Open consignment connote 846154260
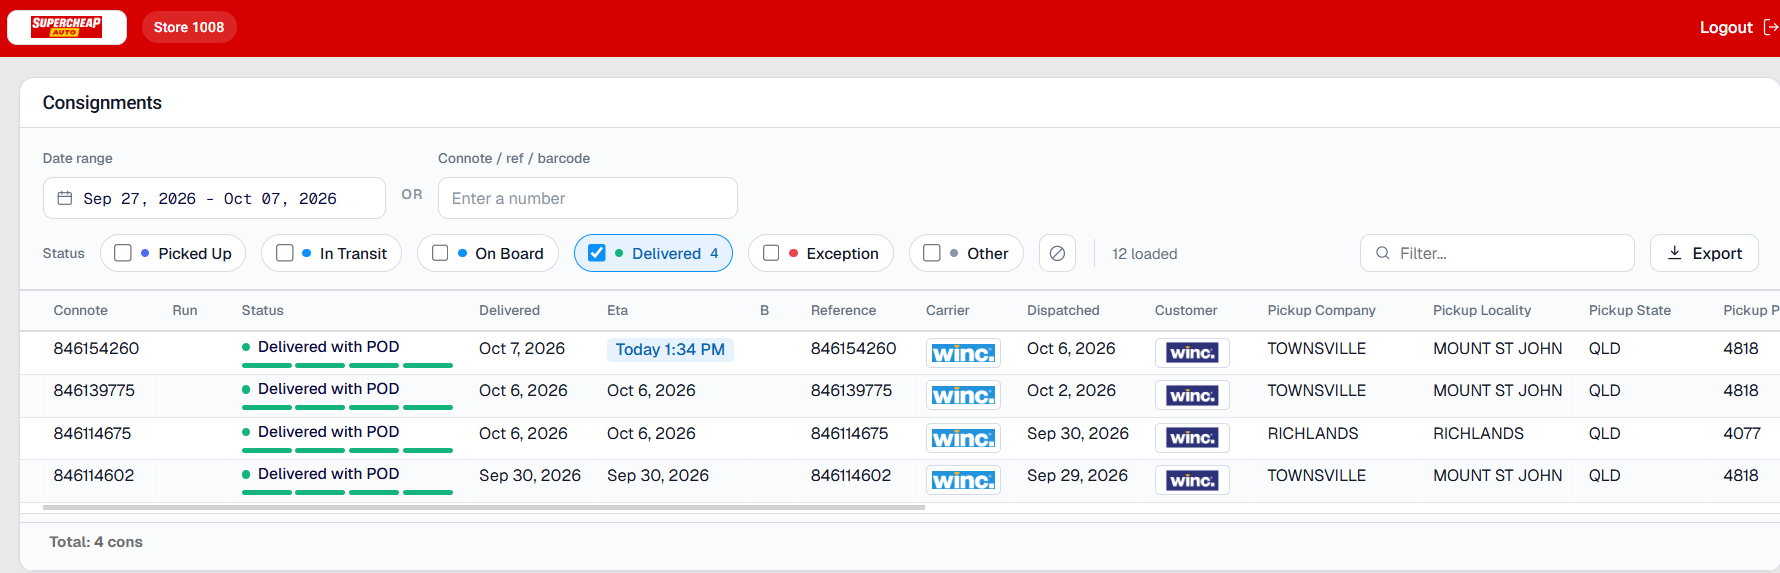The width and height of the screenshot is (1780, 573). point(96,348)
